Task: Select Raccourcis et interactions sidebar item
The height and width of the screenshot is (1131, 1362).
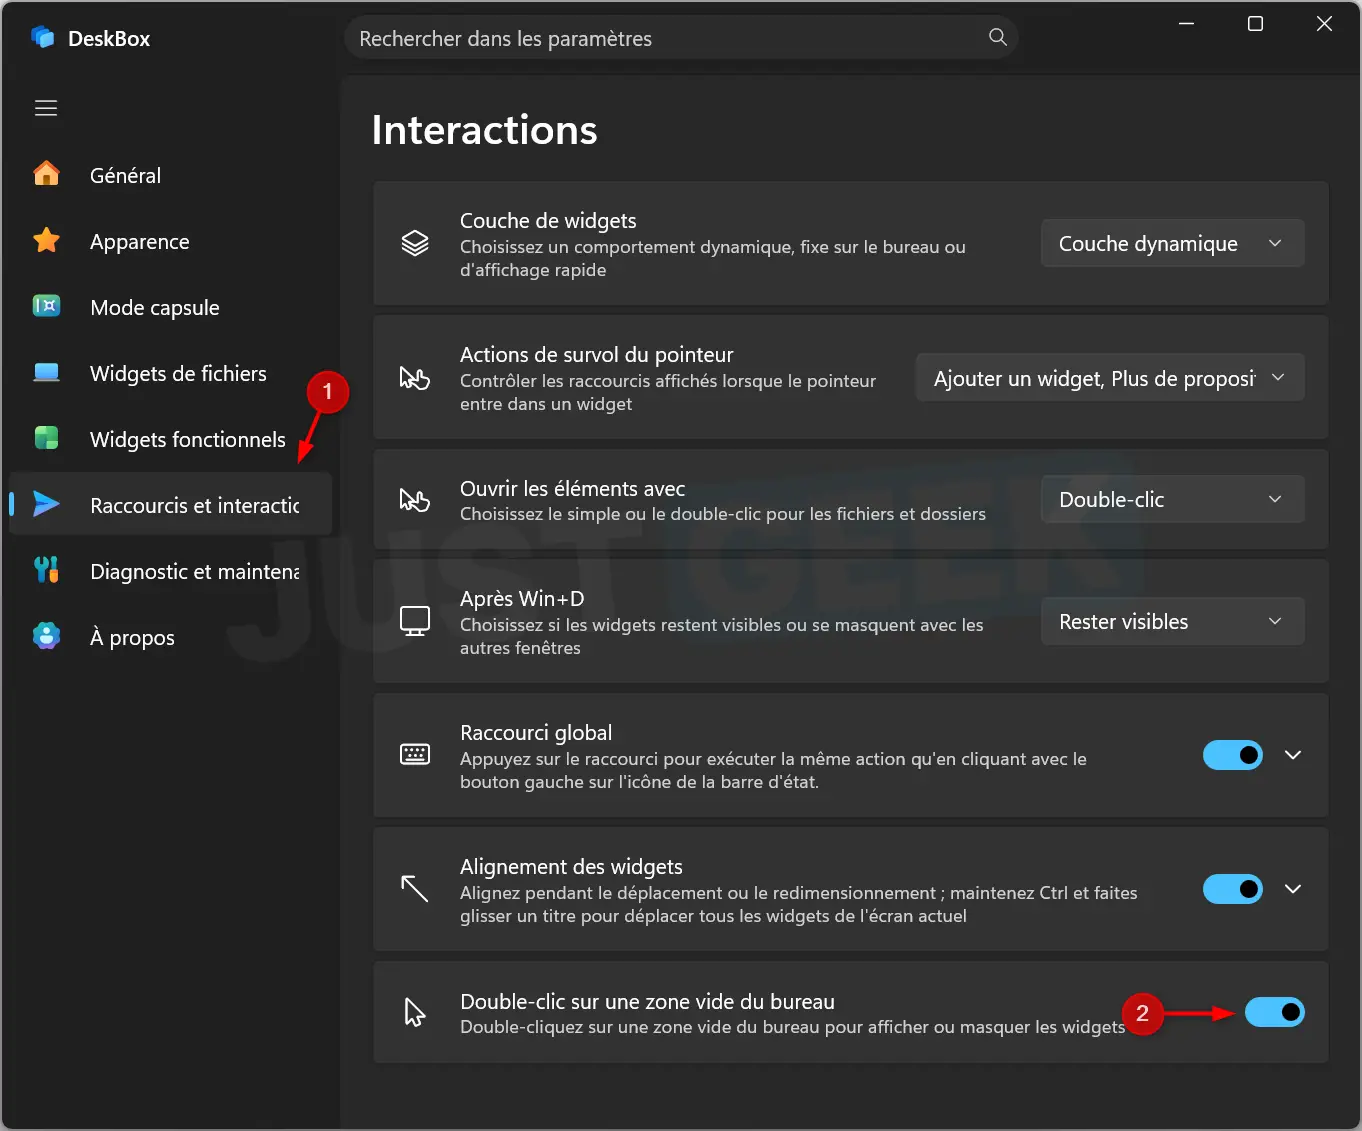Action: pos(170,505)
